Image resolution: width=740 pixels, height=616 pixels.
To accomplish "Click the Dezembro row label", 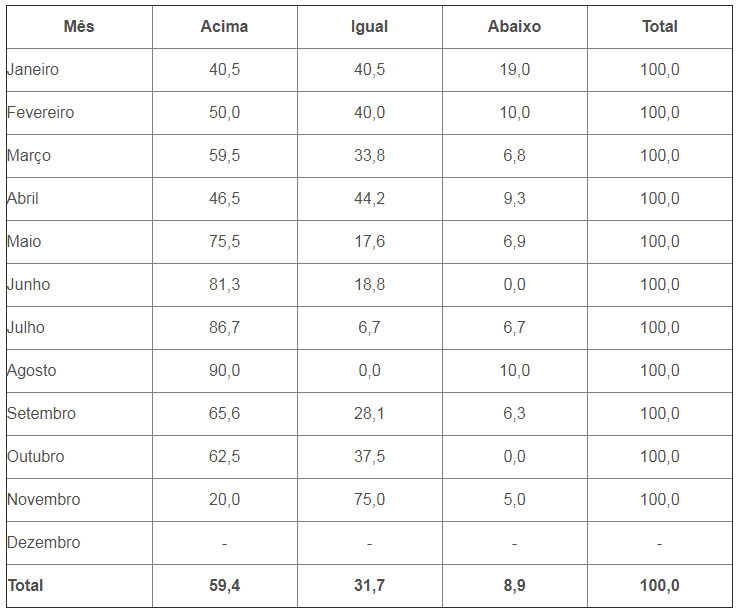I will pos(43,542).
